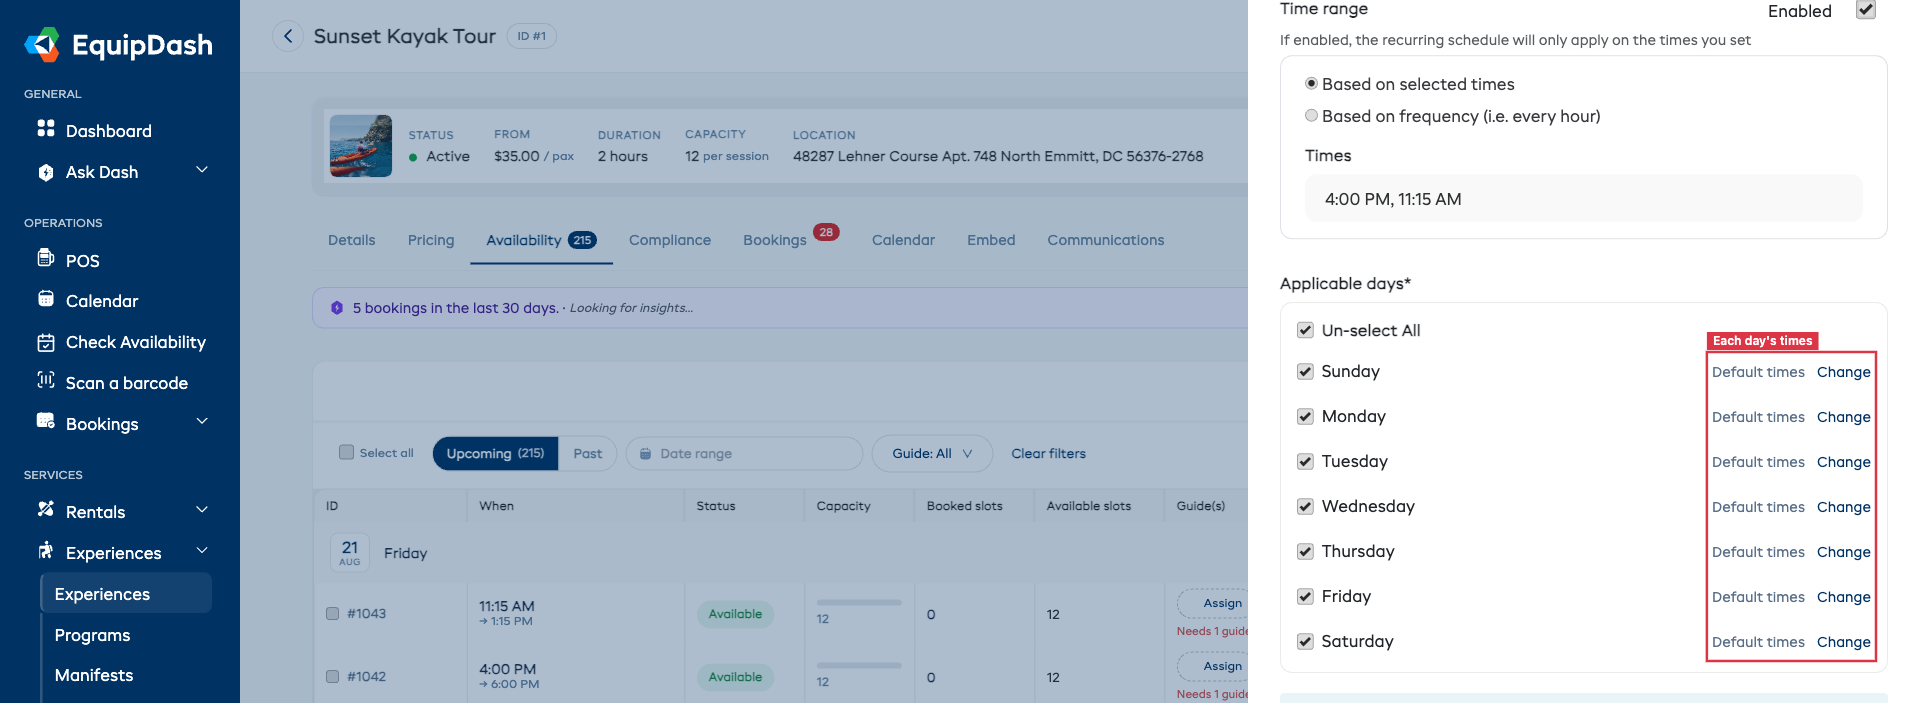Toggle the Time range Enabled checkbox
1920x703 pixels.
[1866, 10]
